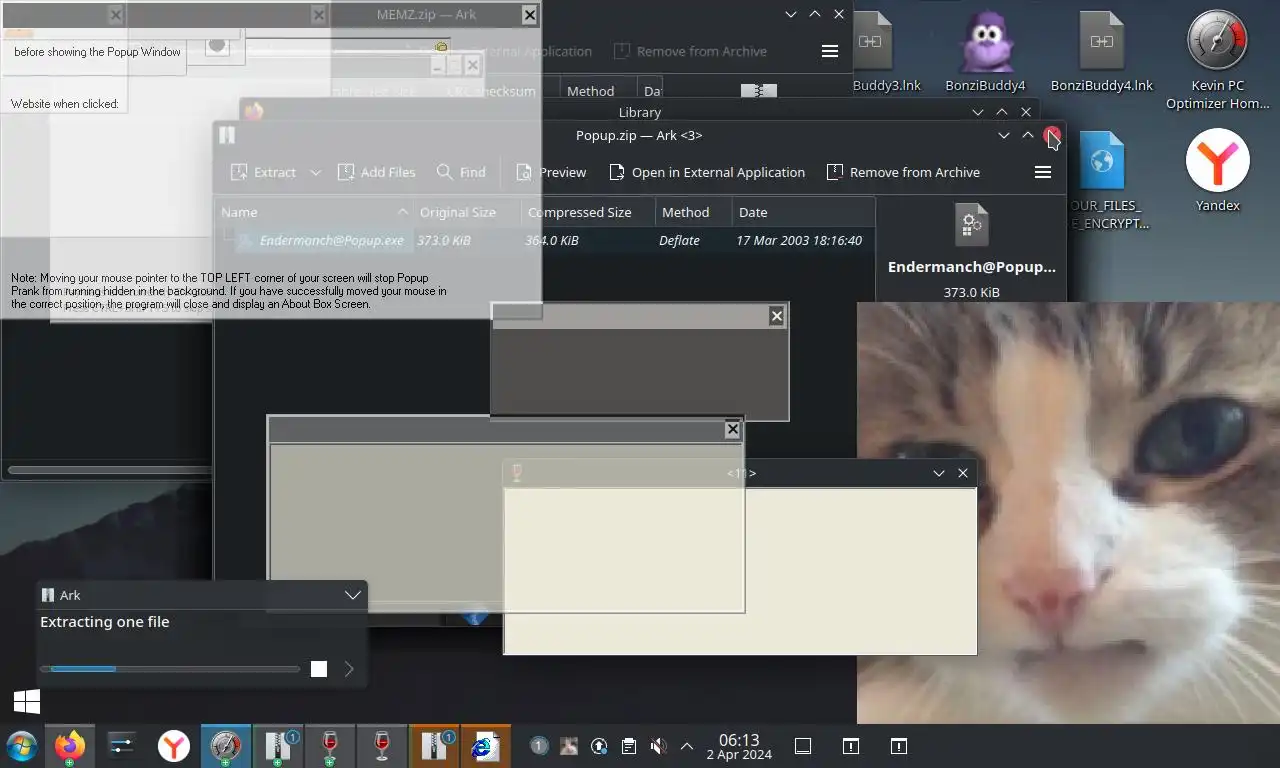Click the extraction progress bar

(169, 669)
